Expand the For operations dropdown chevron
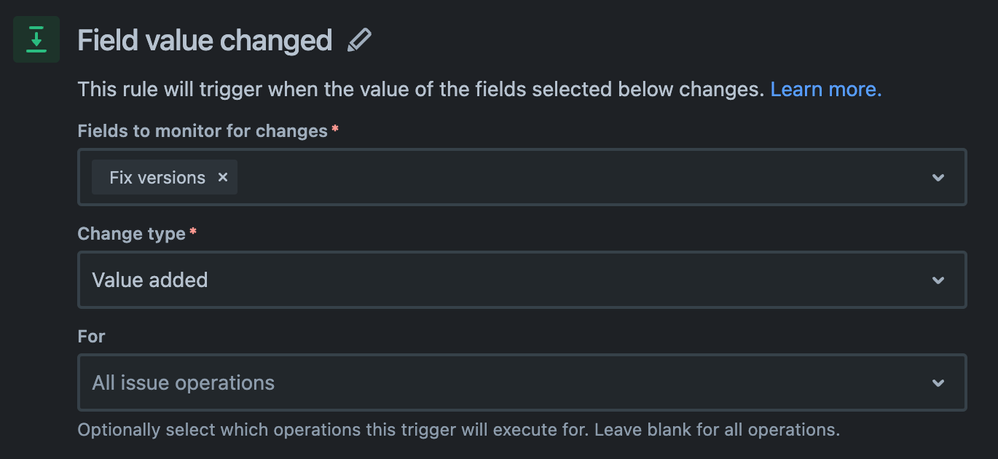Viewport: 998px width, 459px height. [938, 383]
